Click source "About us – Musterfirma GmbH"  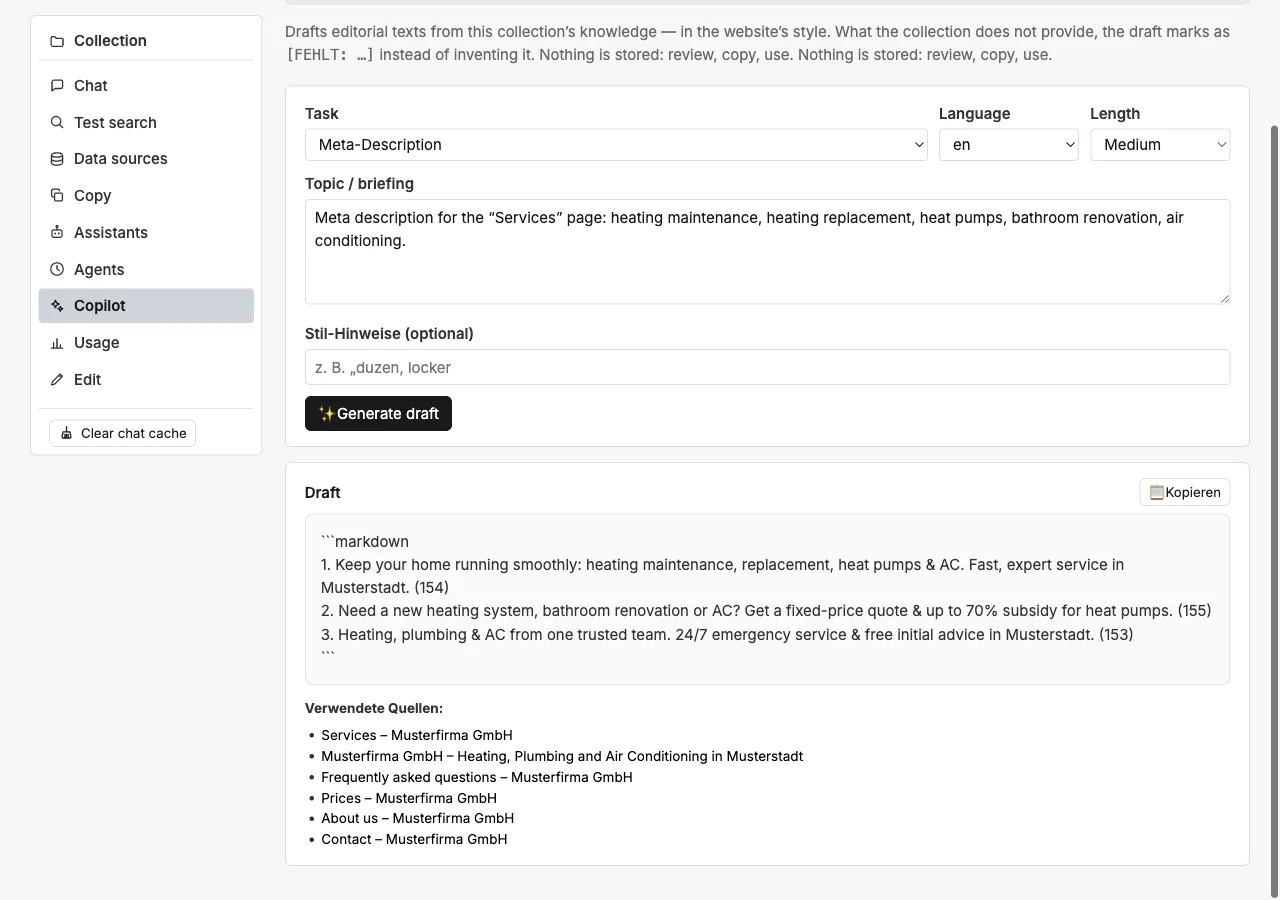tap(417, 818)
